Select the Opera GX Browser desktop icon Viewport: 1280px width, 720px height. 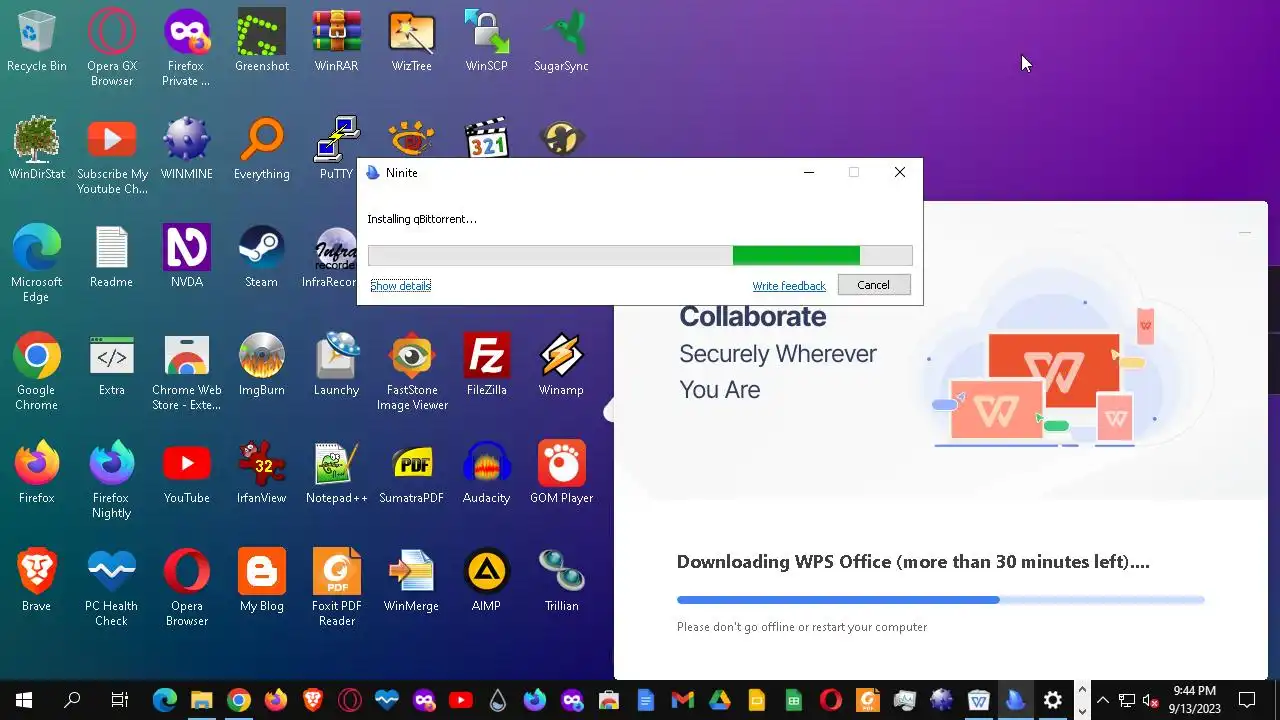[x=112, y=49]
